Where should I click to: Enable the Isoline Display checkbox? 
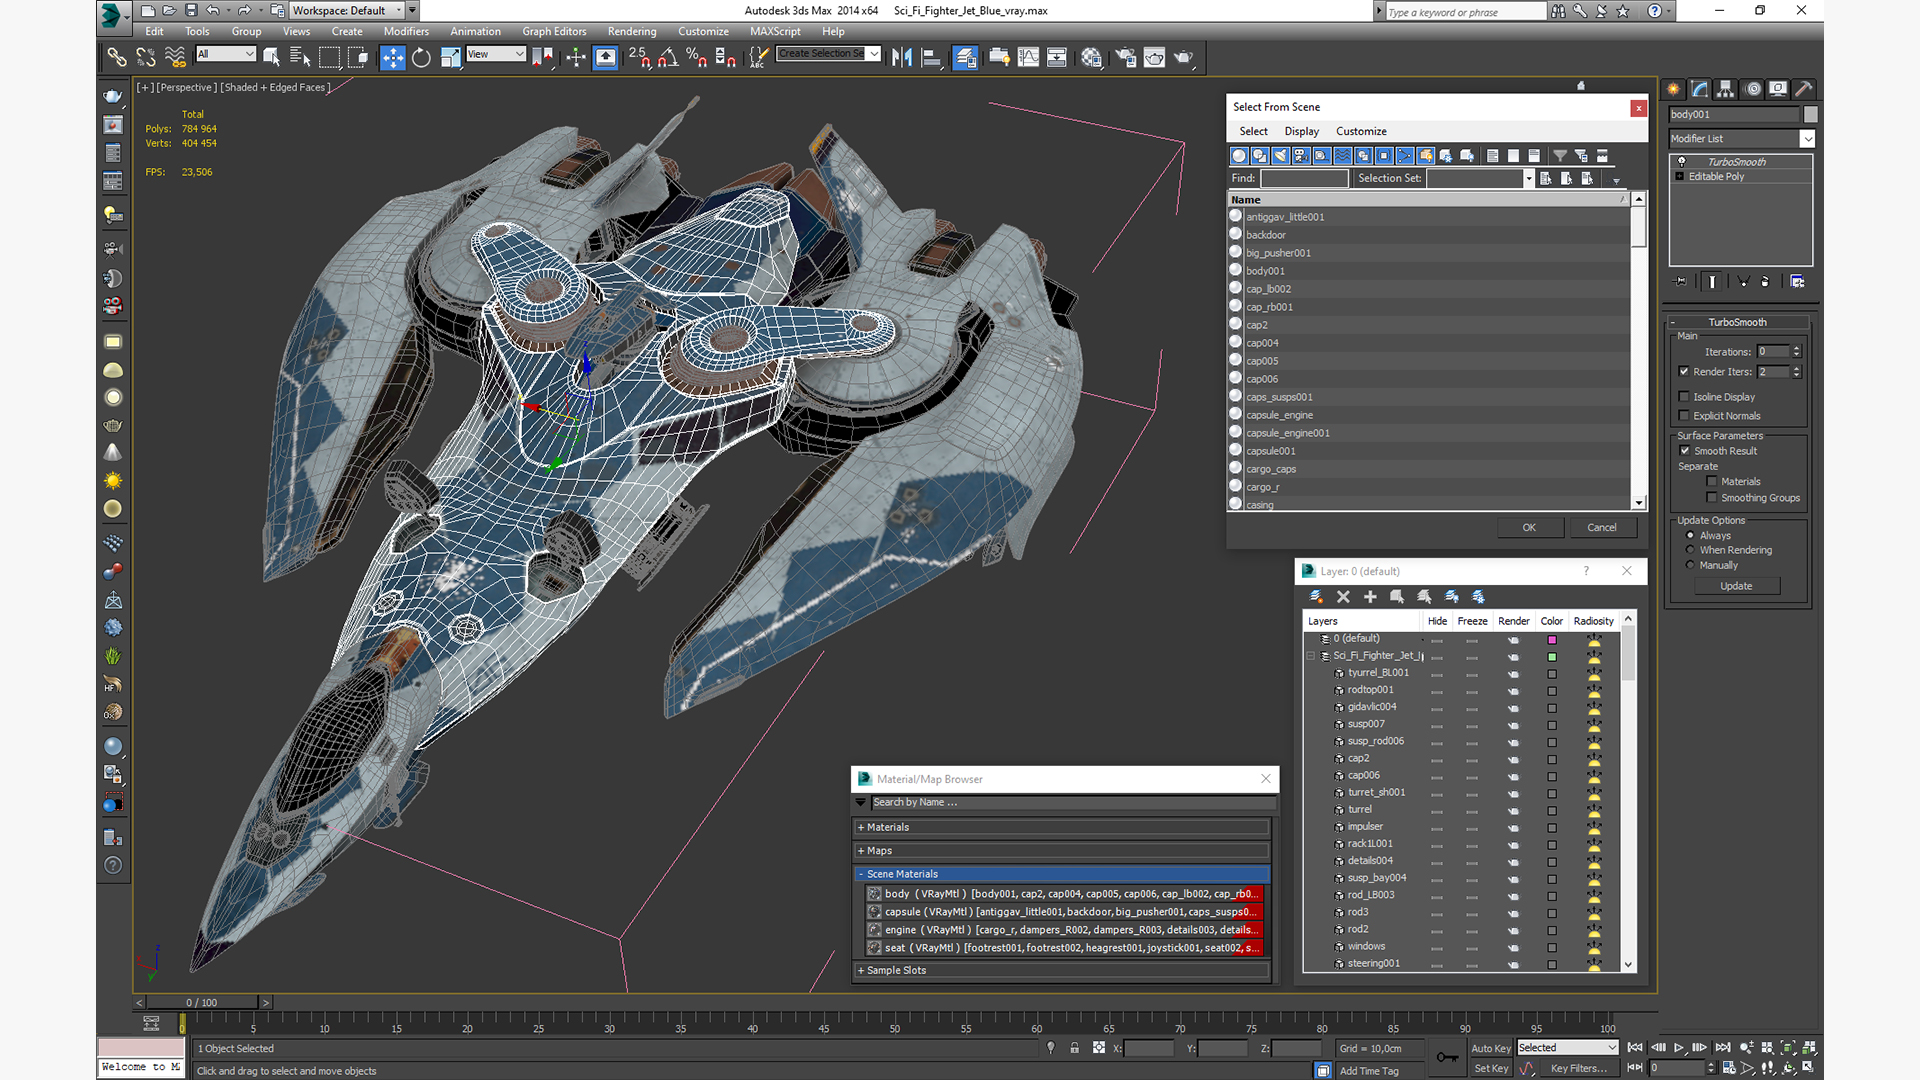[1684, 397]
